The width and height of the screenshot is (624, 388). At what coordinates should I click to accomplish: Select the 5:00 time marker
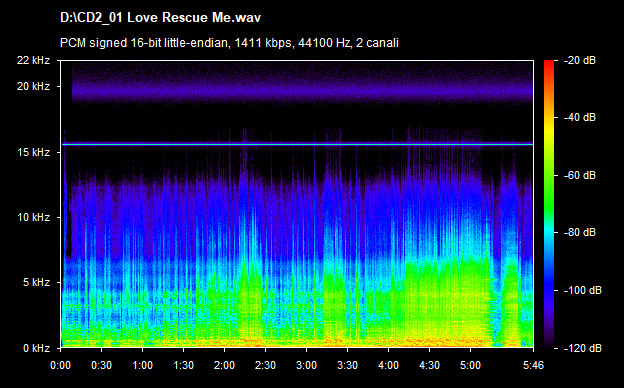point(470,365)
